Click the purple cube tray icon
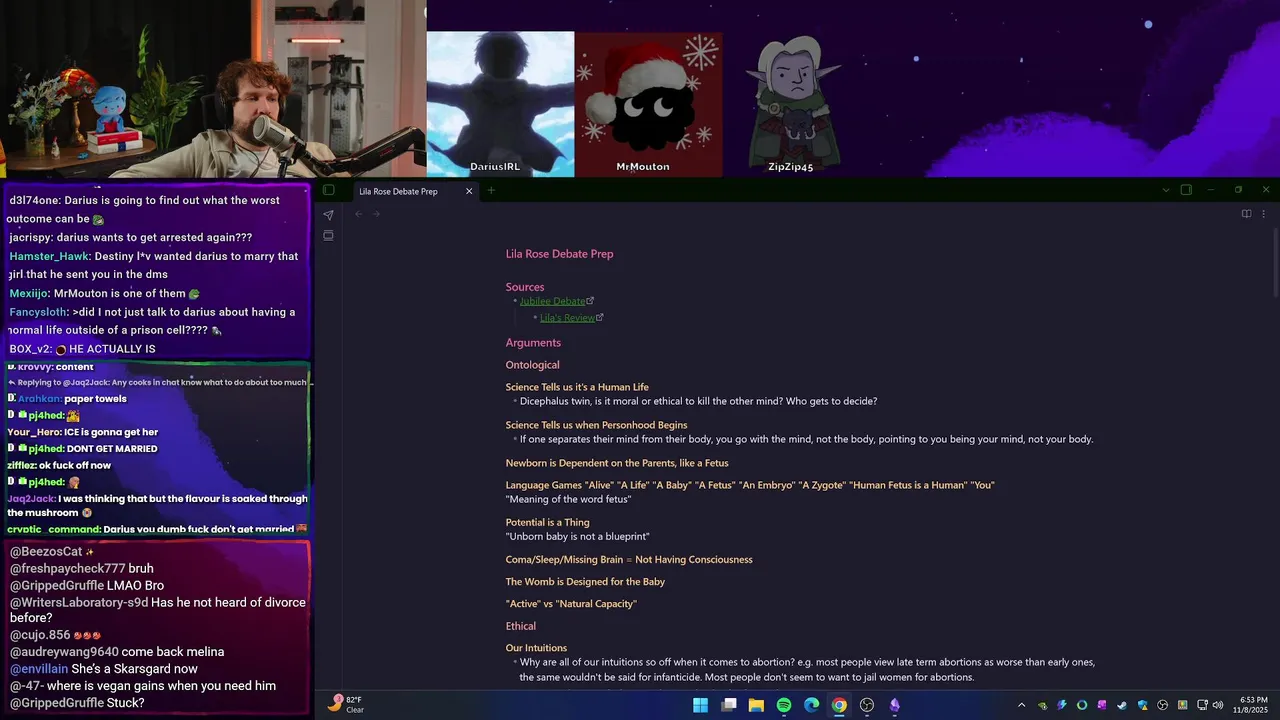 point(1101,705)
